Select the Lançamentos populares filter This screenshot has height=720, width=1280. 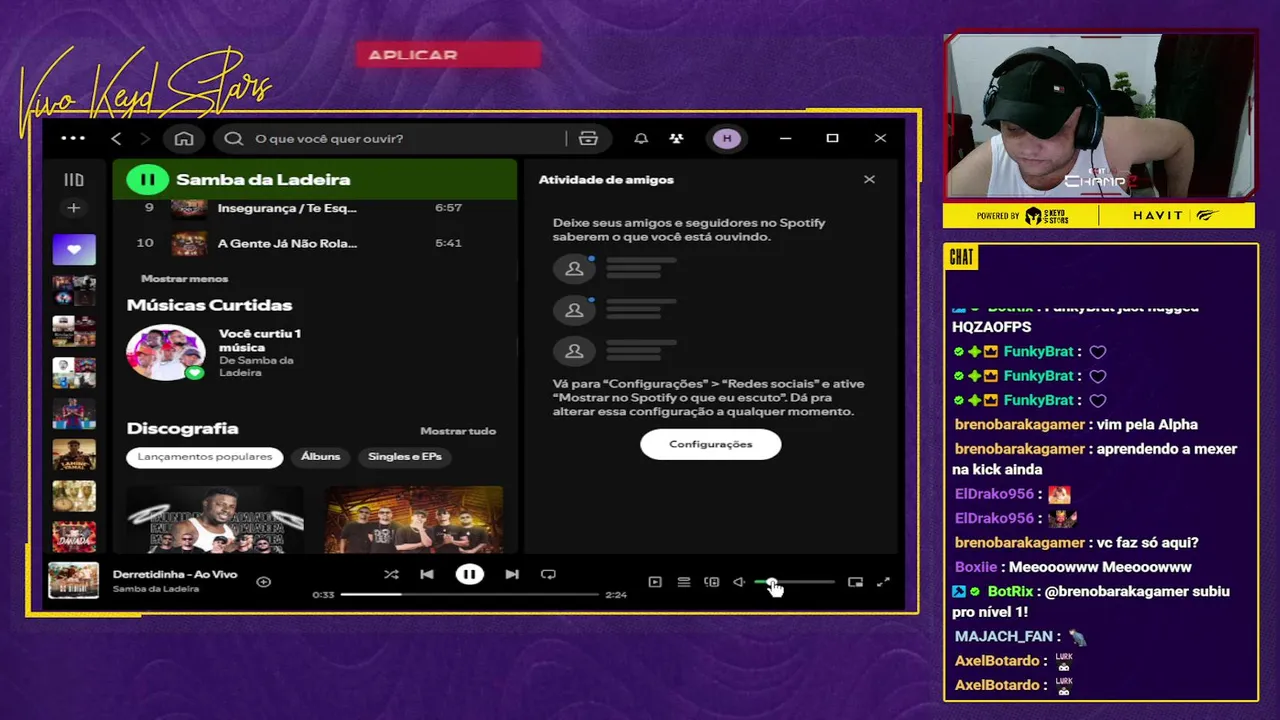[205, 457]
